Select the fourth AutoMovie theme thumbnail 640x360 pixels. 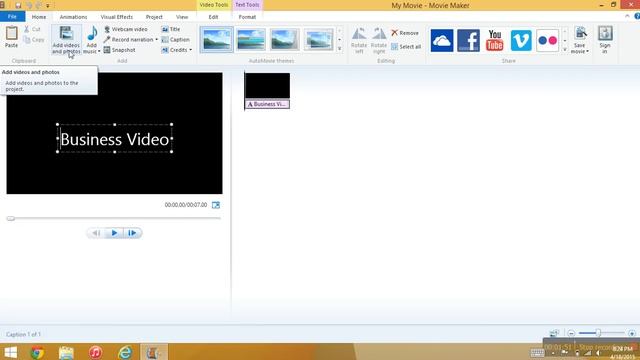[318, 40]
